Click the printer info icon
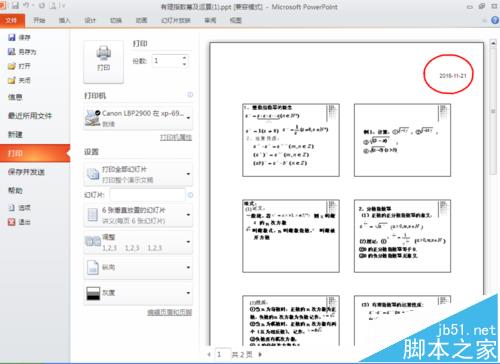This screenshot has width=500, height=364. click(x=190, y=95)
